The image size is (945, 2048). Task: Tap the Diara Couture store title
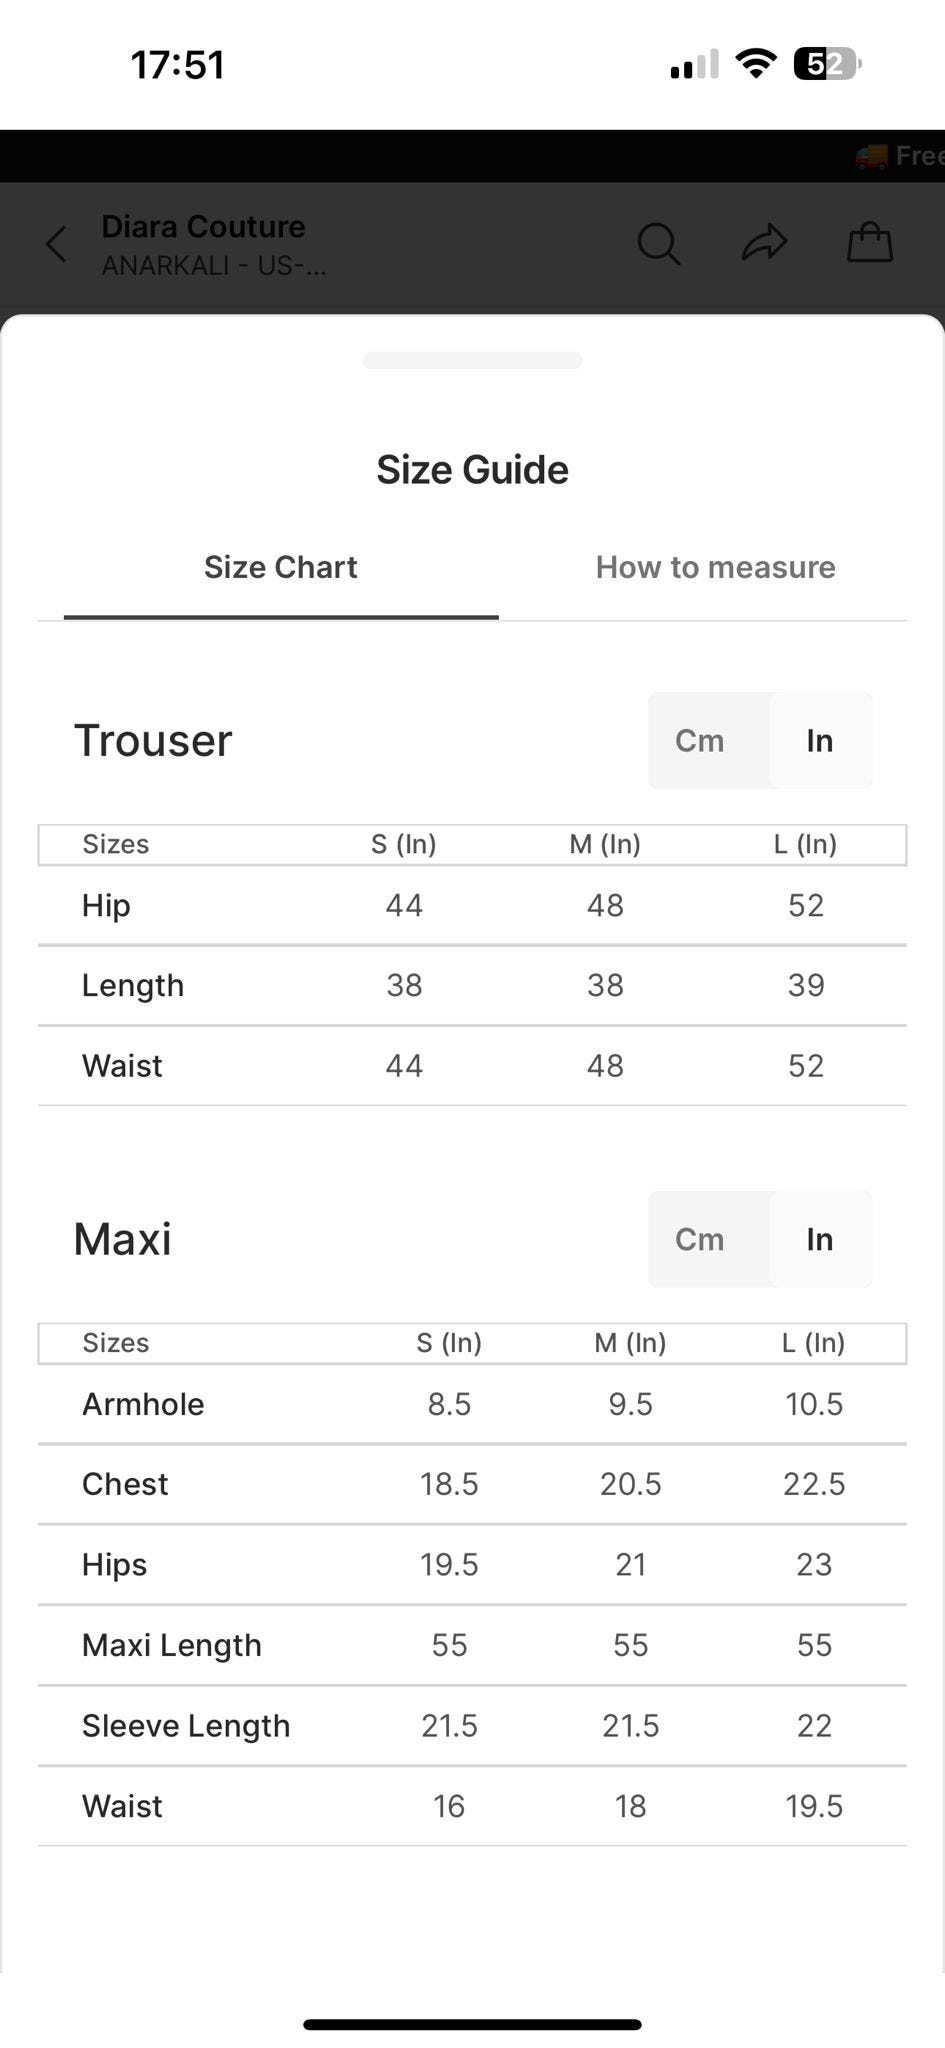coord(203,227)
